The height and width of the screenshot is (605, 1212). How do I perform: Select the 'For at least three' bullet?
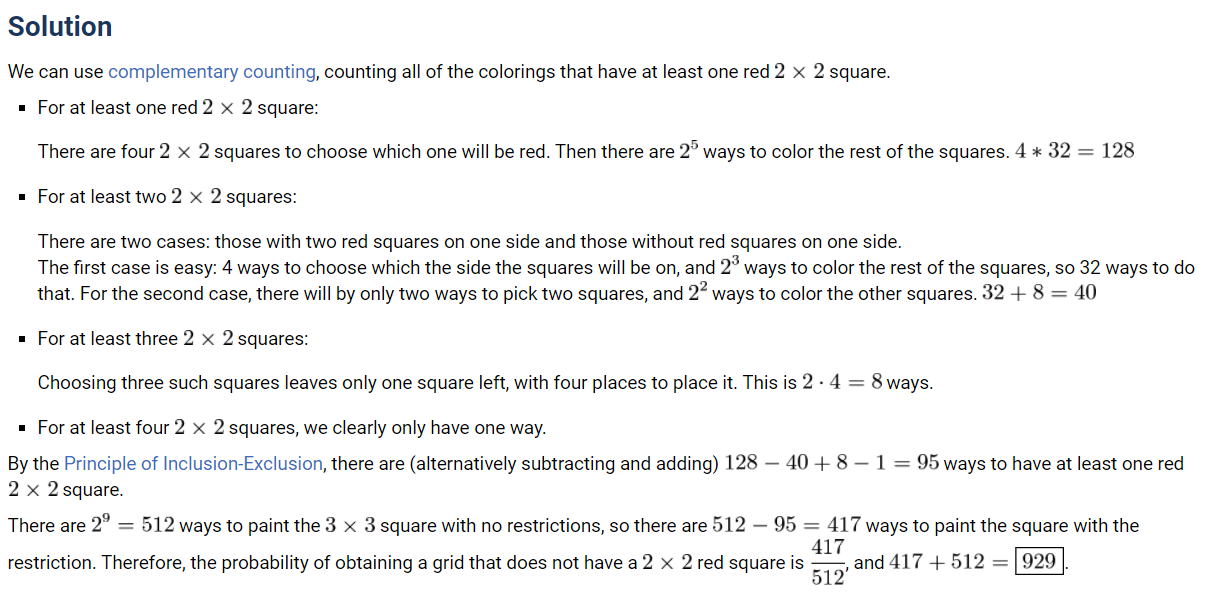coord(173,339)
